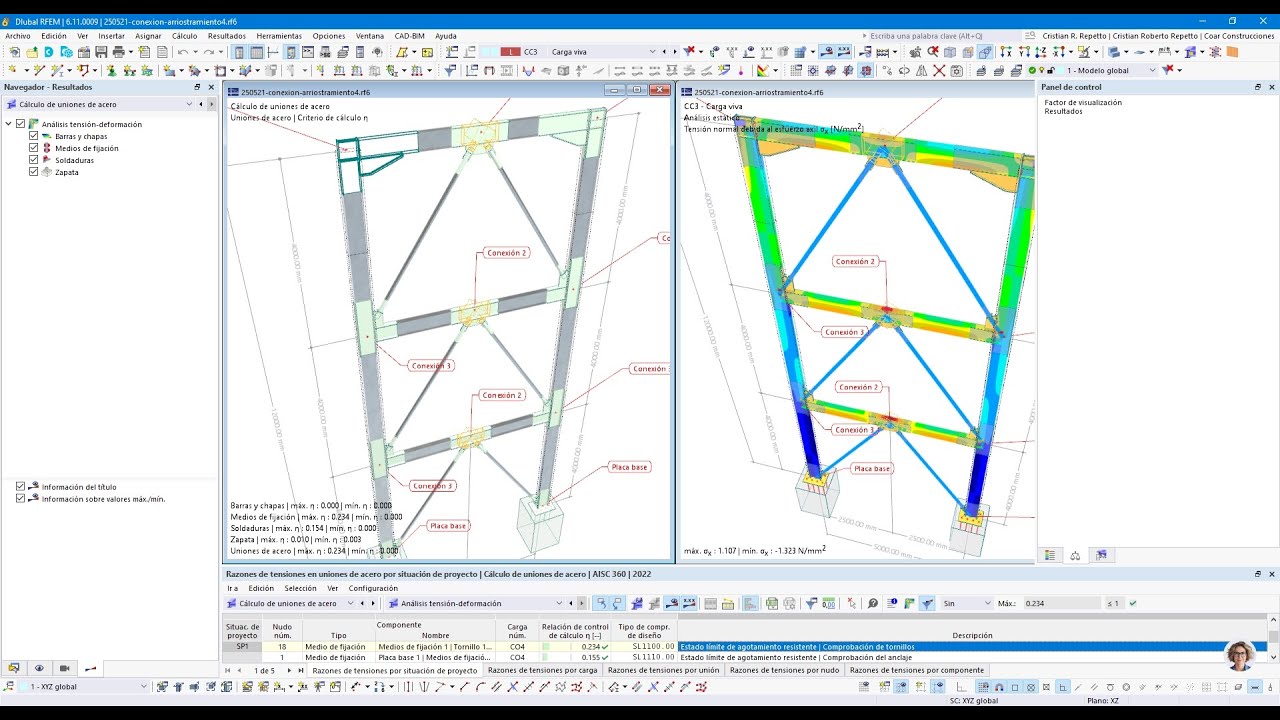The height and width of the screenshot is (720, 1280).
Task: Switch to Razones de tensiones por nudo tab
Action: [785, 670]
